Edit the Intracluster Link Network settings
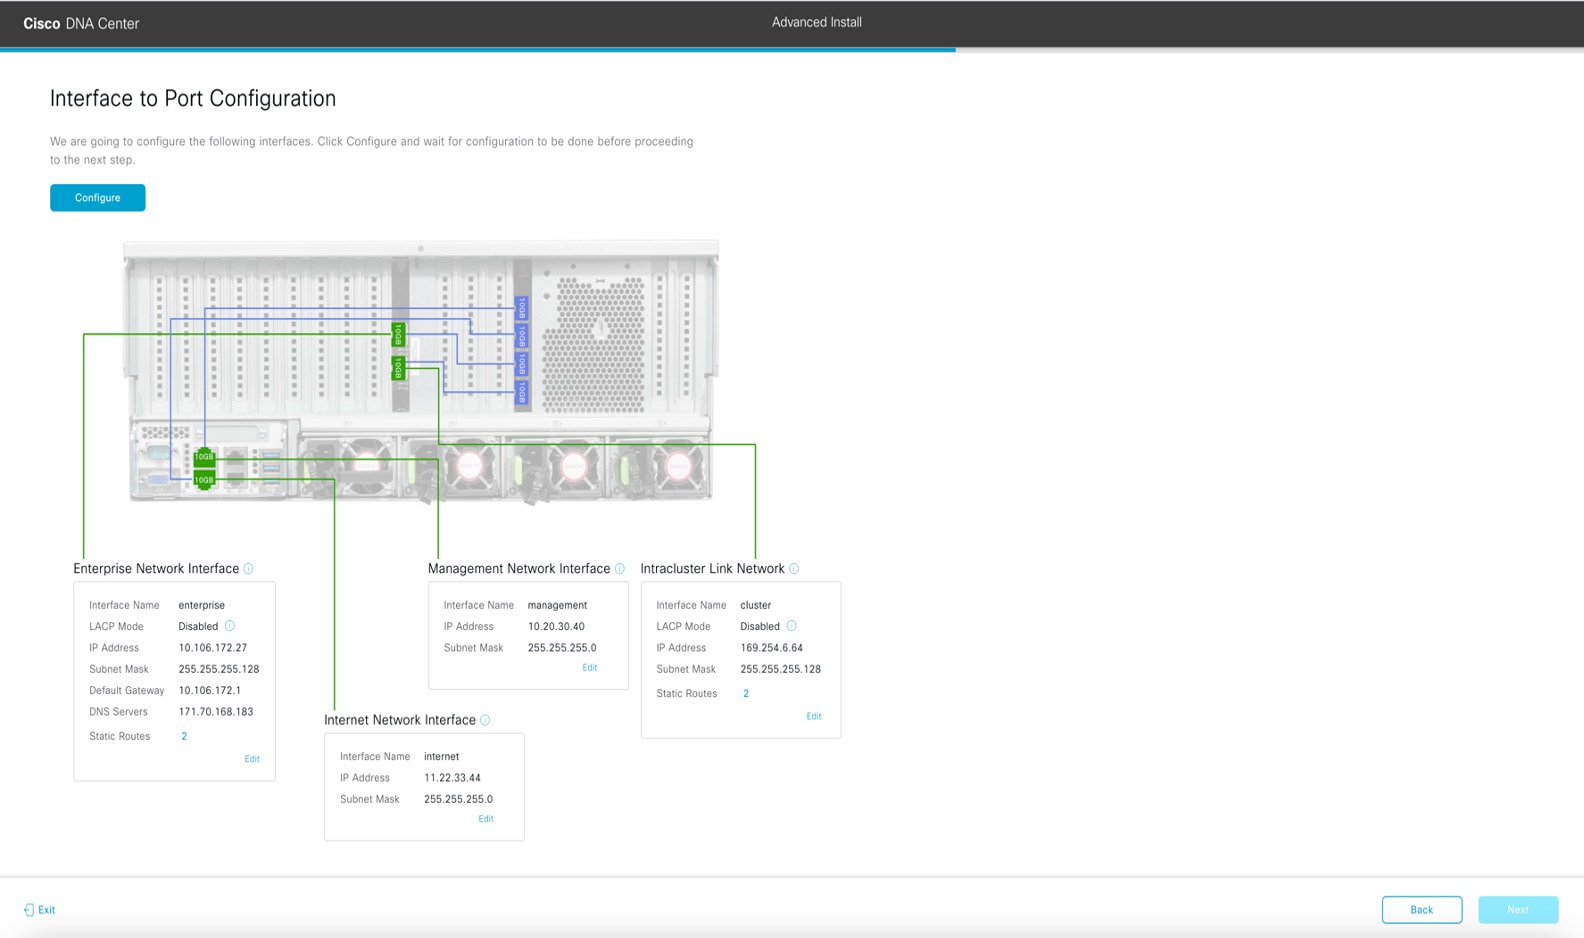Image resolution: width=1584 pixels, height=938 pixels. pyautogui.click(x=813, y=716)
